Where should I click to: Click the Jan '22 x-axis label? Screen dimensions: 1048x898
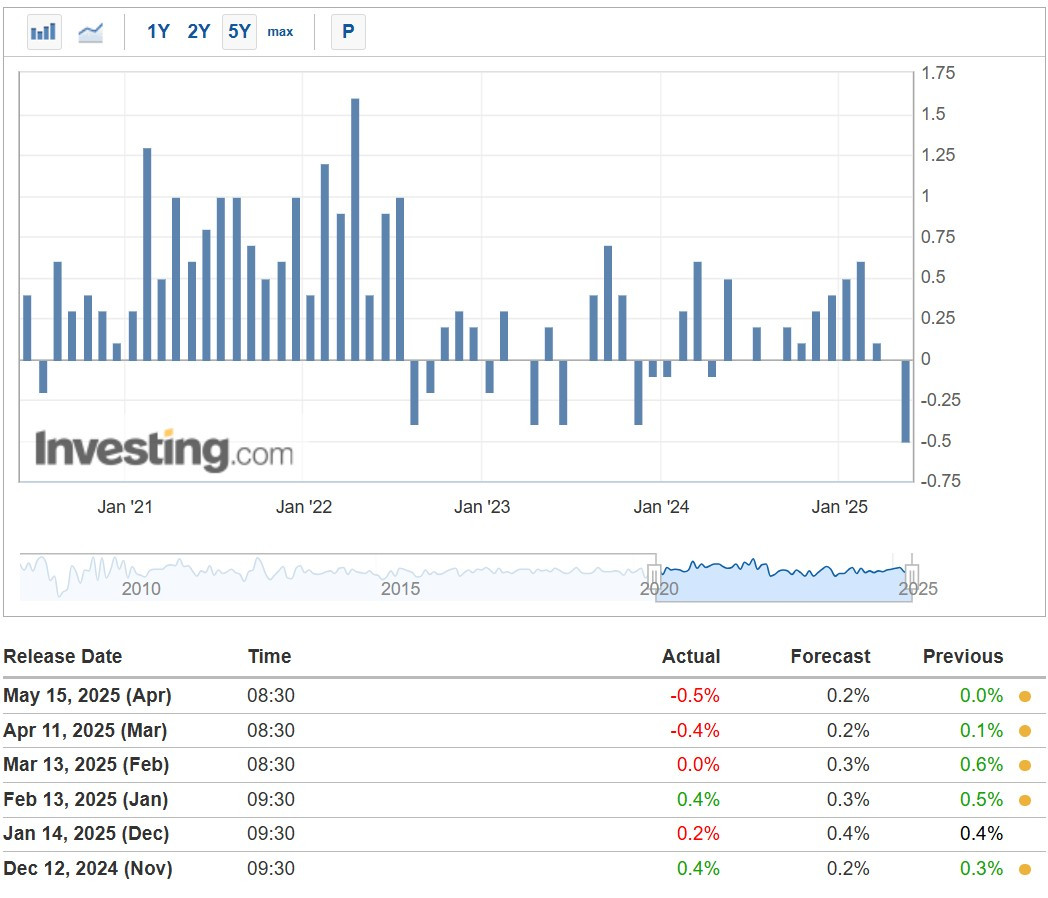pos(304,506)
